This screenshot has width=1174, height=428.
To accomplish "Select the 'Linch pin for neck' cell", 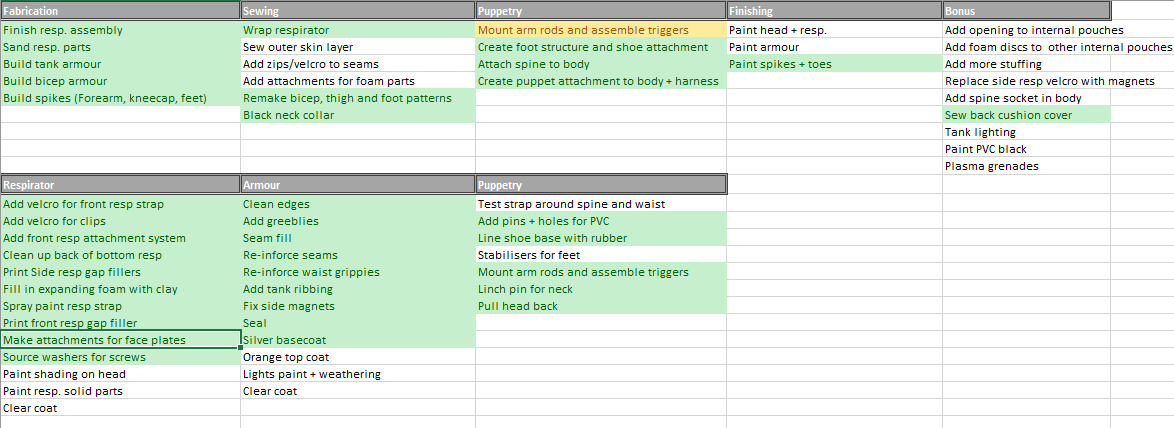I will click(600, 289).
